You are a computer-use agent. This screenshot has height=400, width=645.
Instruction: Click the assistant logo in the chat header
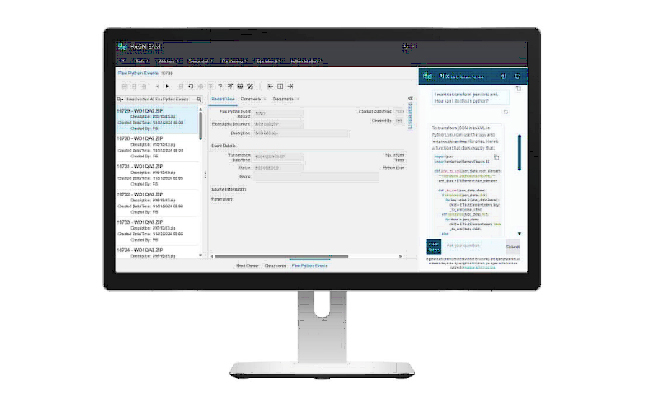(x=427, y=76)
